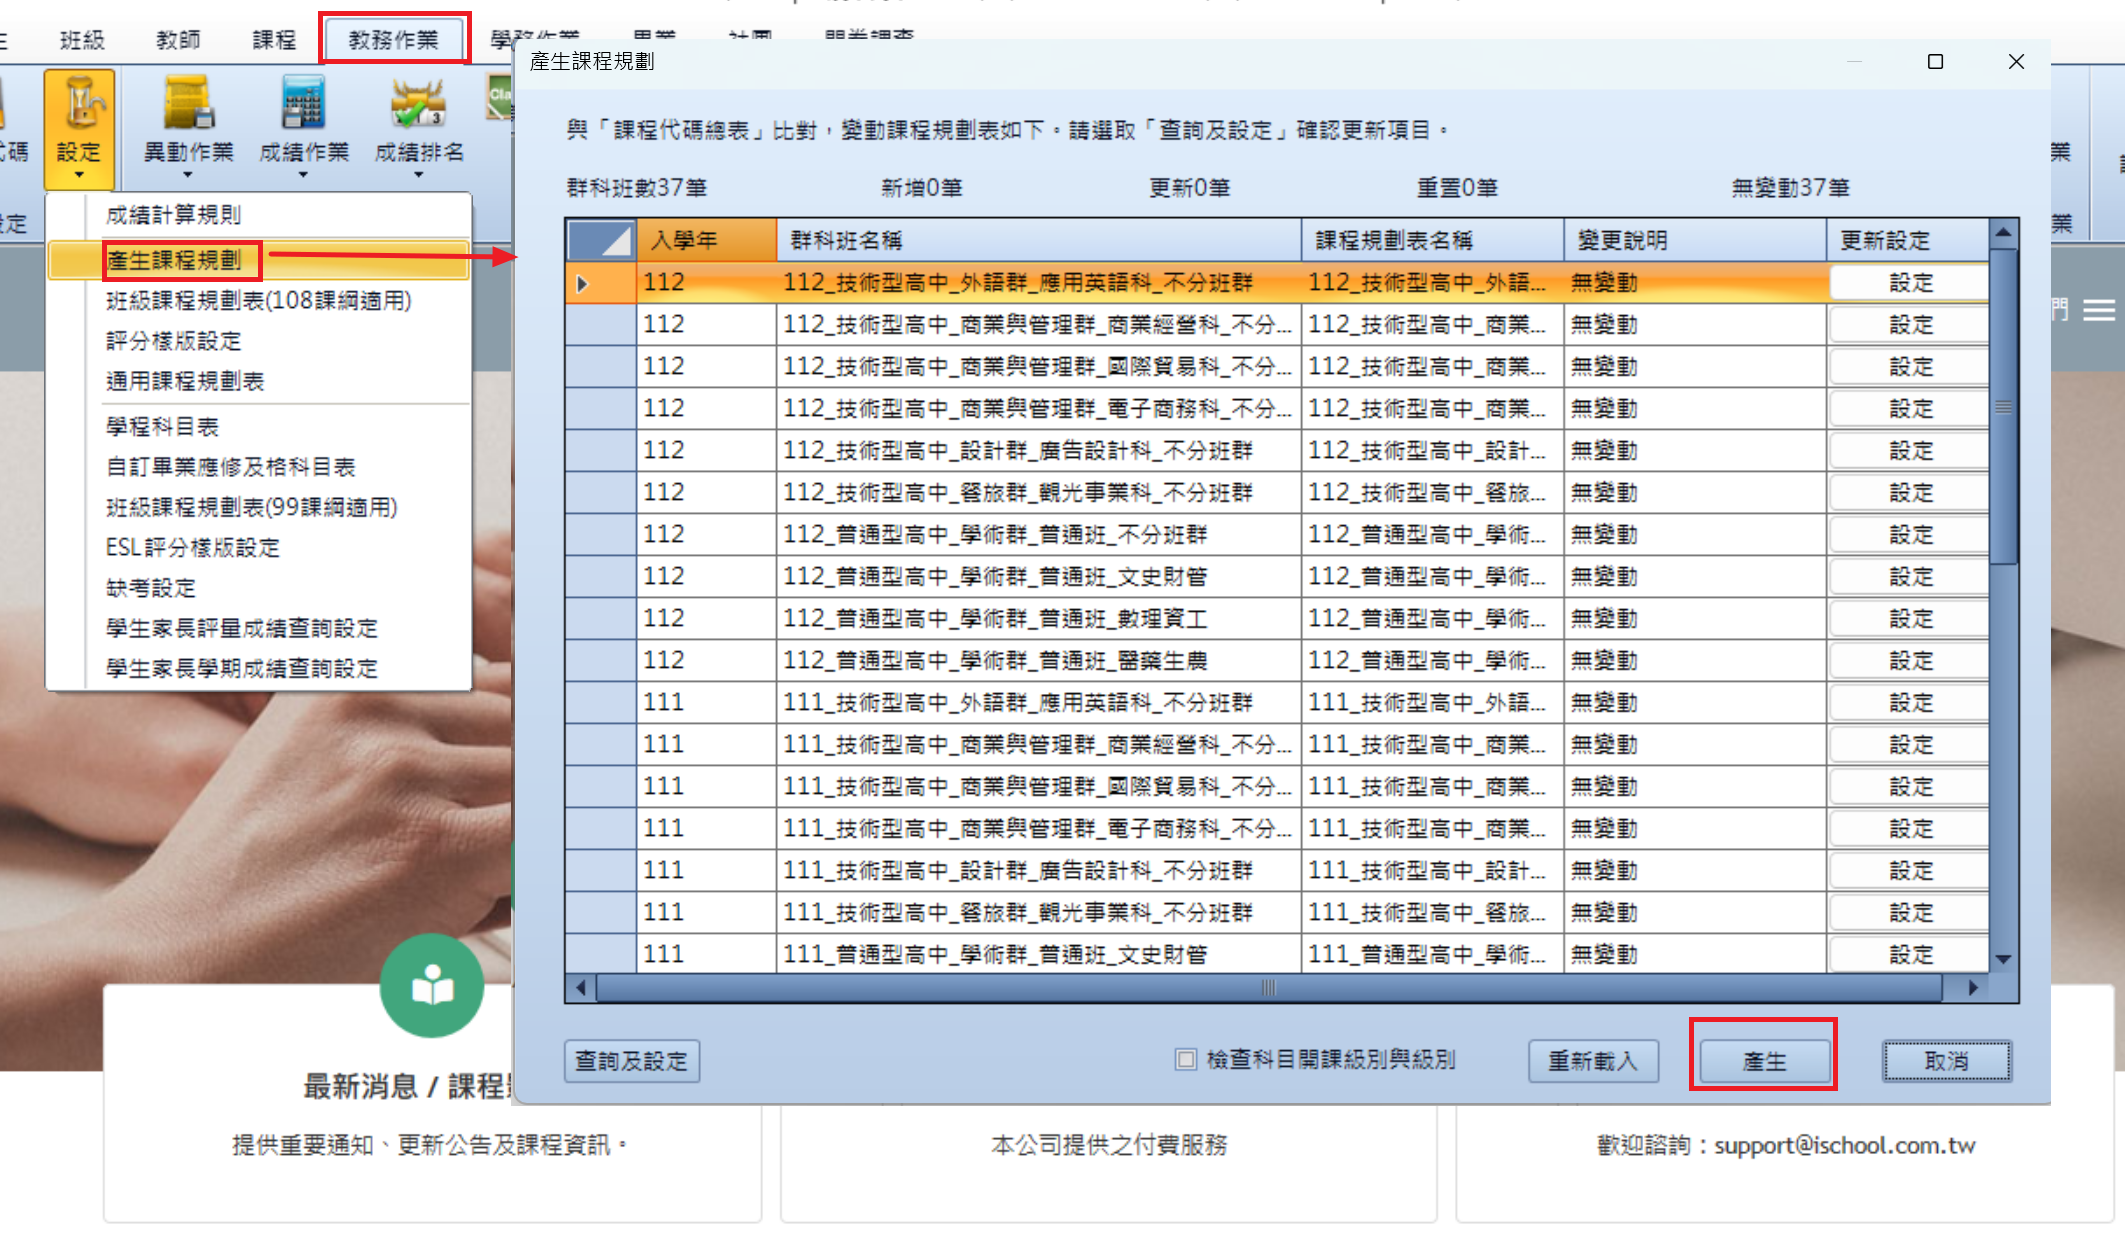Select row 112_技術型高中_餐旅群_觀光事業科_不分班群

click(1277, 493)
